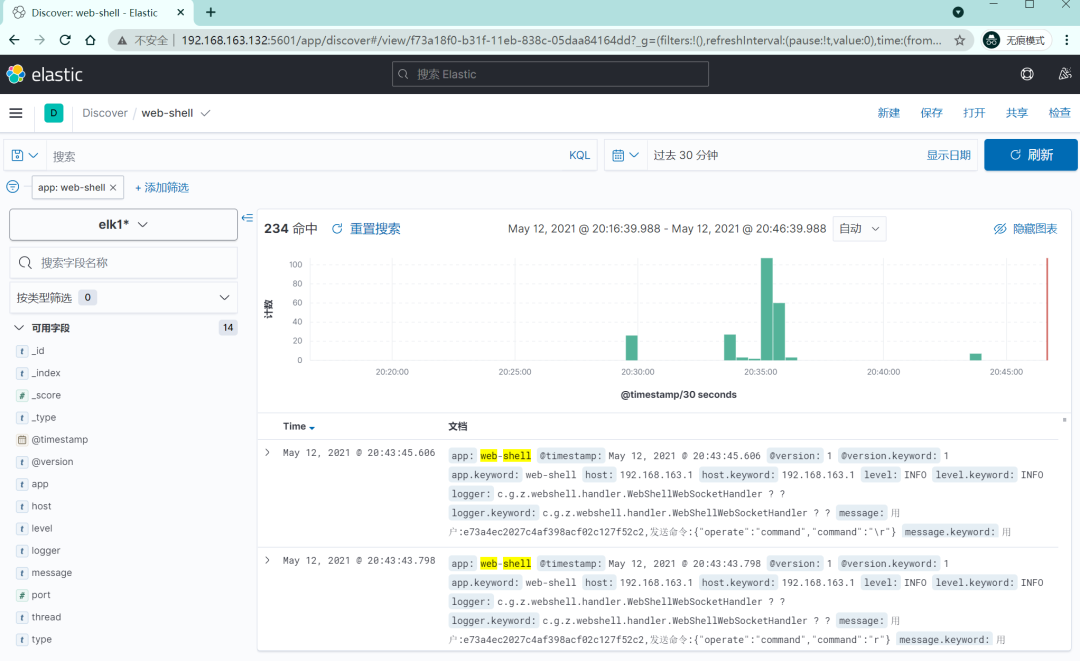The image size is (1080, 661).
Task: Click the blue 刷新 refresh button
Action: pyautogui.click(x=1030, y=155)
